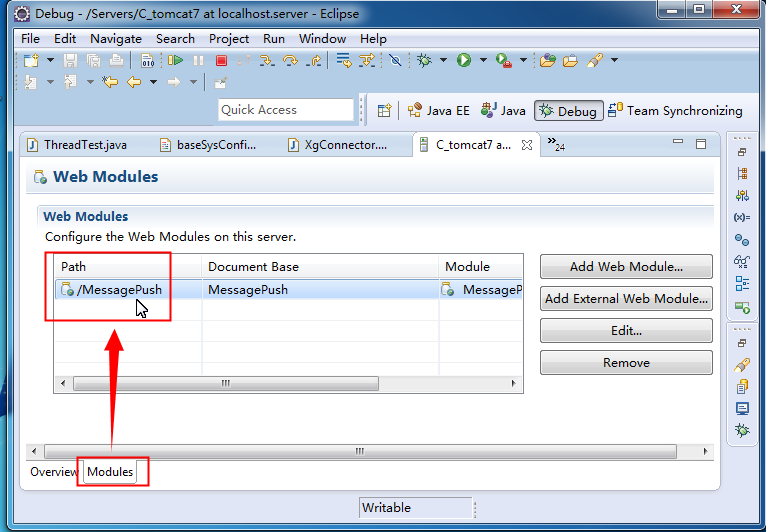The width and height of the screenshot is (766, 532).
Task: Switch to the Modules bottom tab
Action: (x=110, y=472)
